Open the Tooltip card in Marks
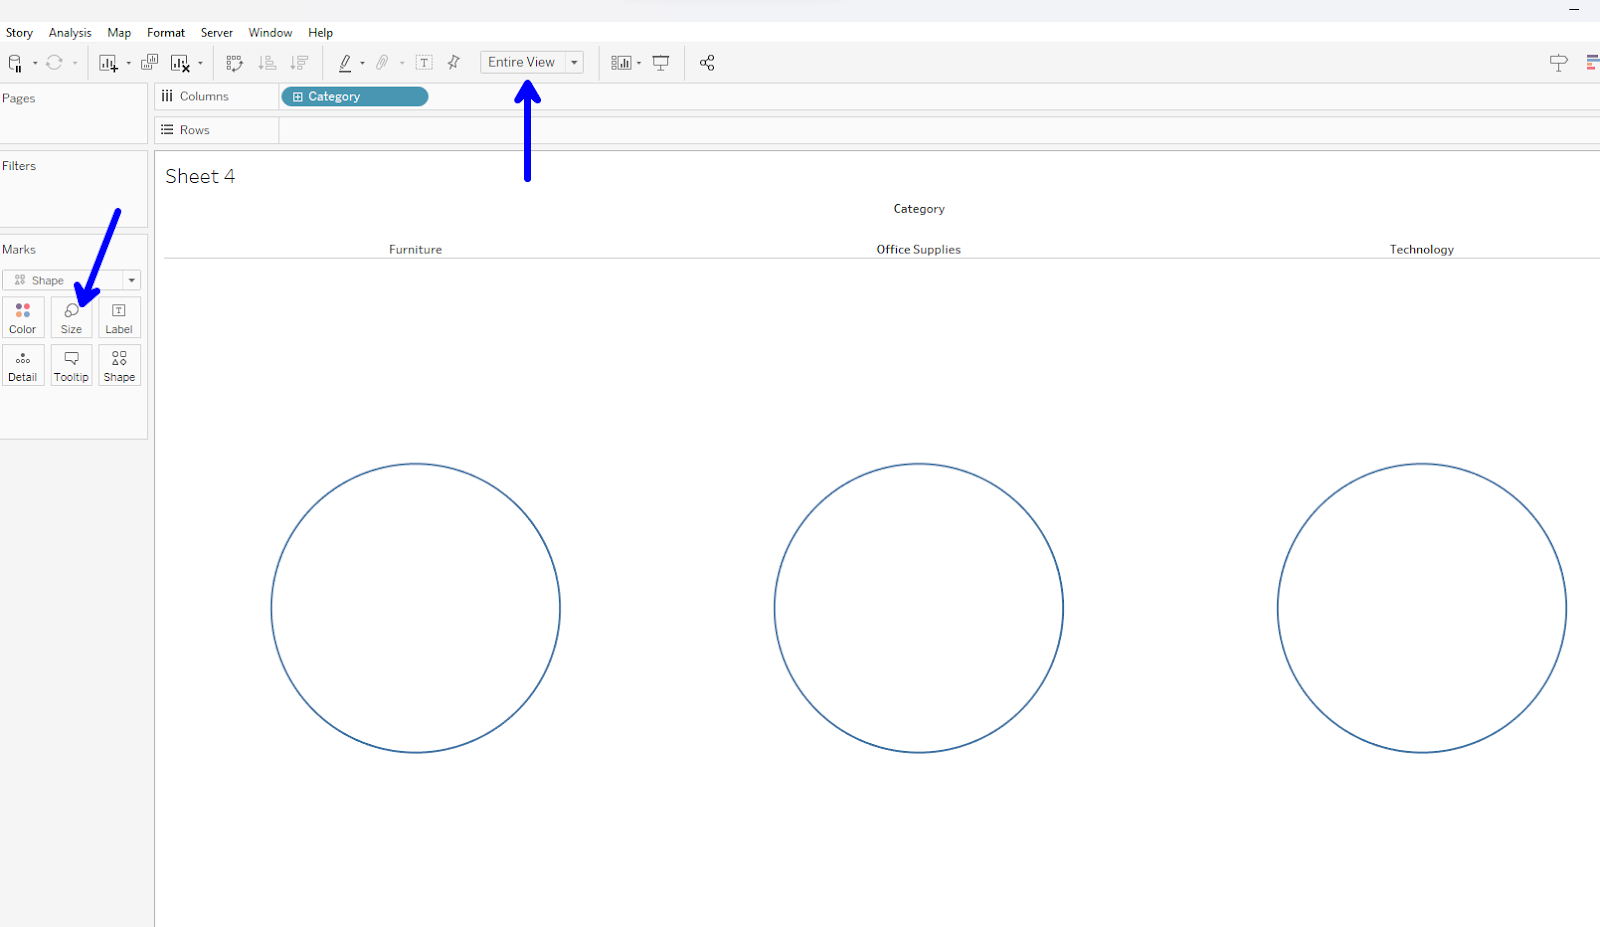This screenshot has width=1600, height=927. pos(71,366)
